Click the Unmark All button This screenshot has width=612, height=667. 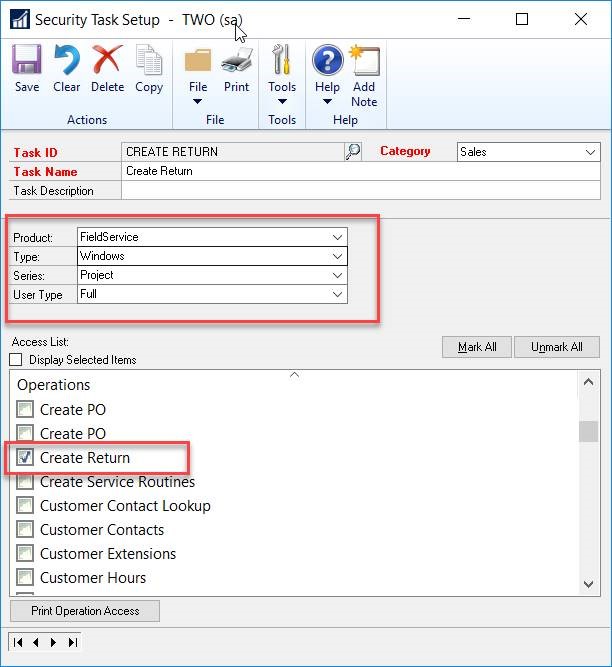tap(557, 347)
